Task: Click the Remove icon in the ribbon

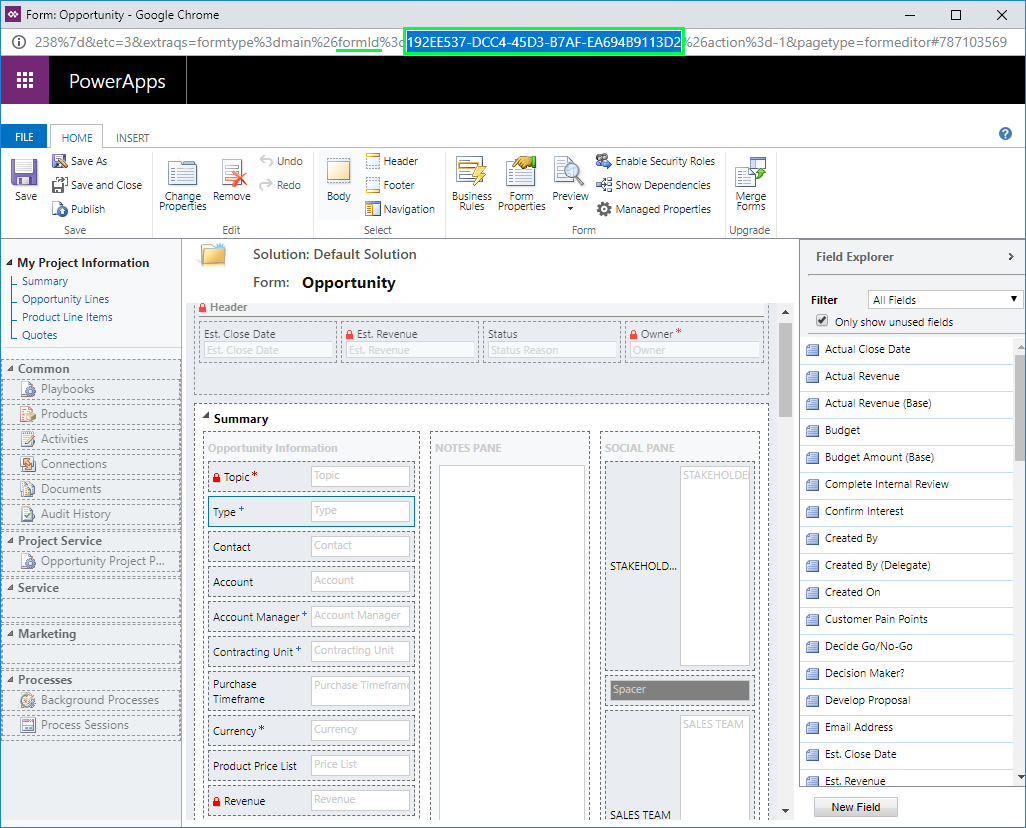Action: pos(231,176)
